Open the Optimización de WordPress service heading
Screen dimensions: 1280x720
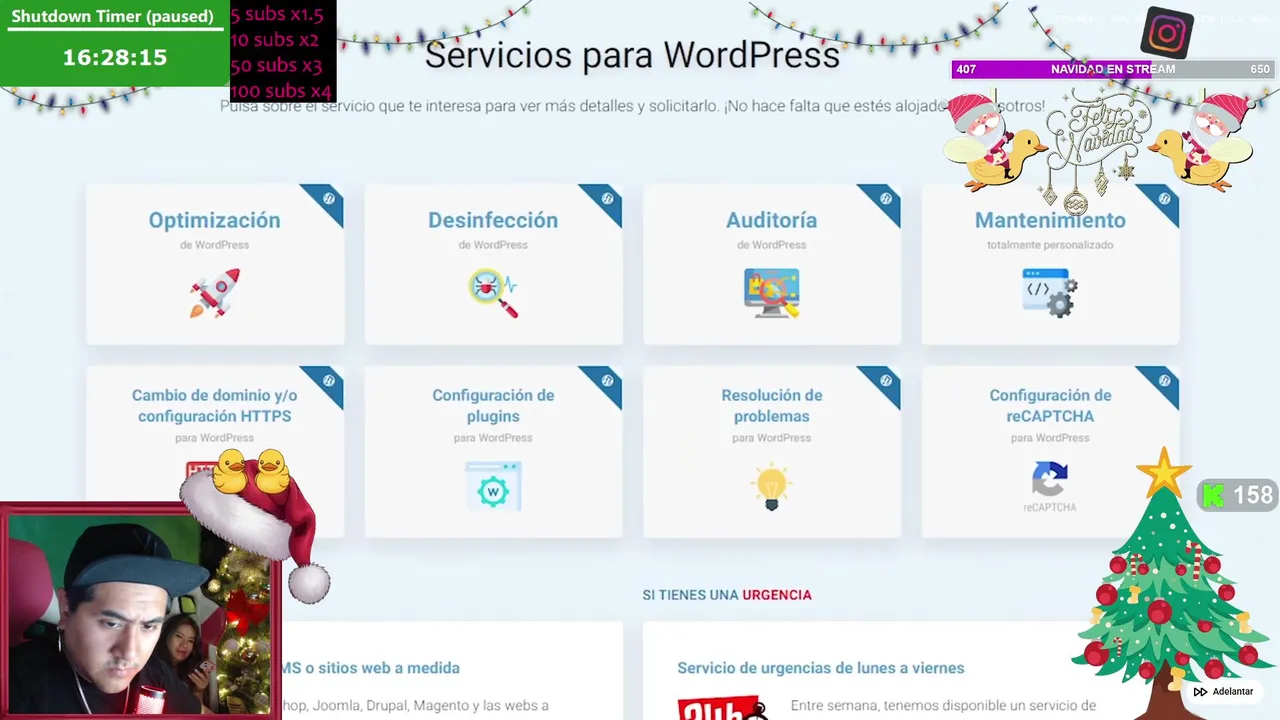coord(214,220)
